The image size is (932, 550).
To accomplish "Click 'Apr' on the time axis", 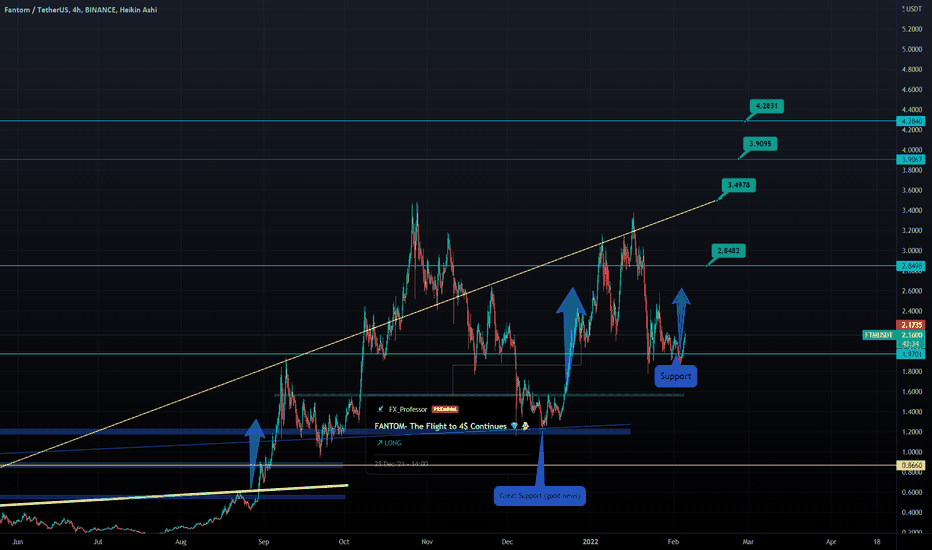I will [x=831, y=542].
